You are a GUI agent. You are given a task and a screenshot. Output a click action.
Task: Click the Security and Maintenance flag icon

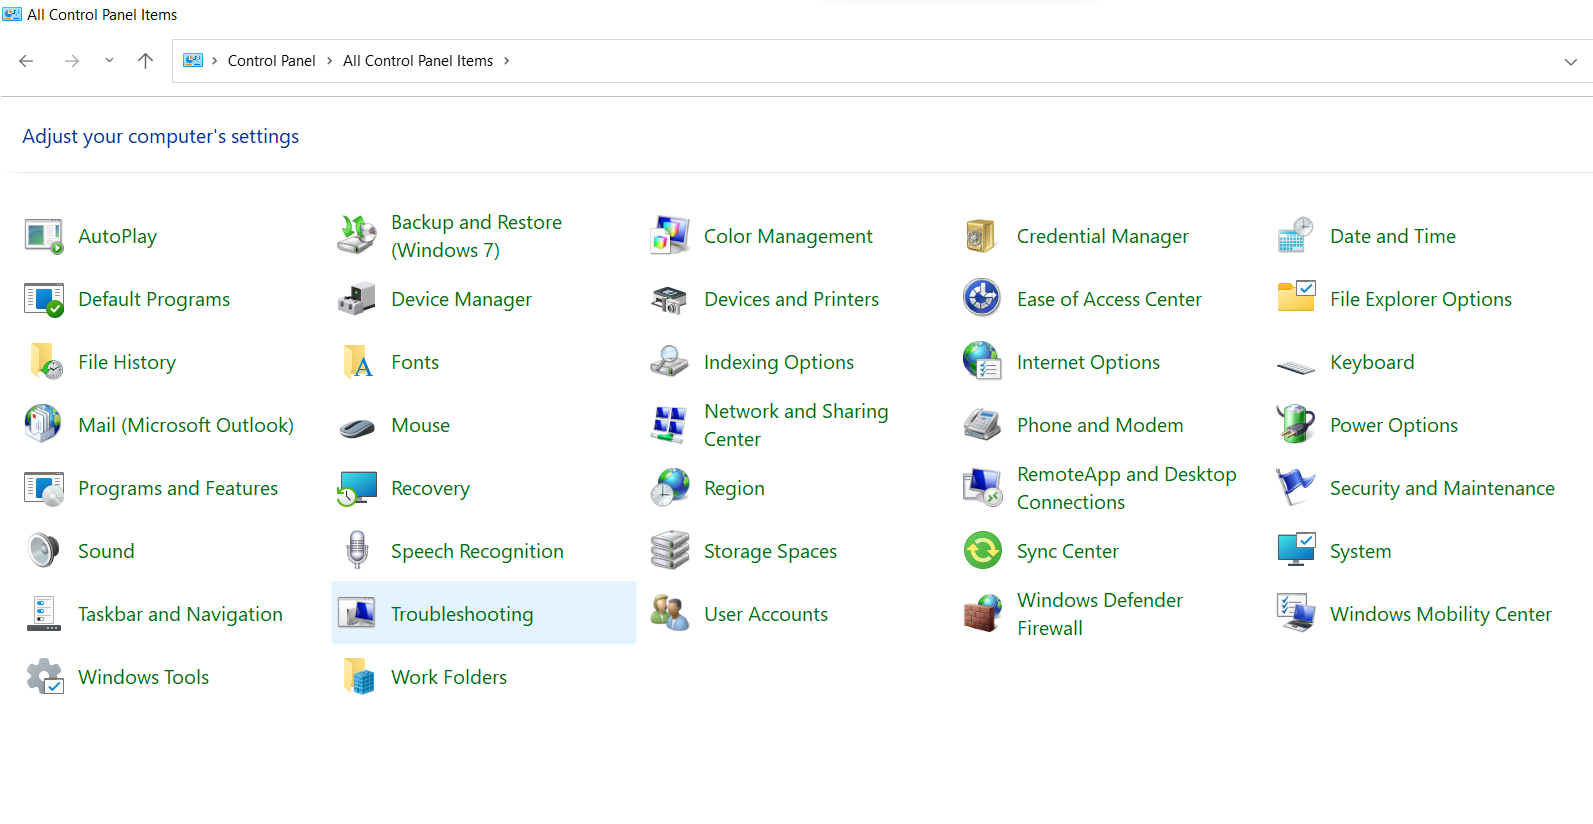[1296, 488]
